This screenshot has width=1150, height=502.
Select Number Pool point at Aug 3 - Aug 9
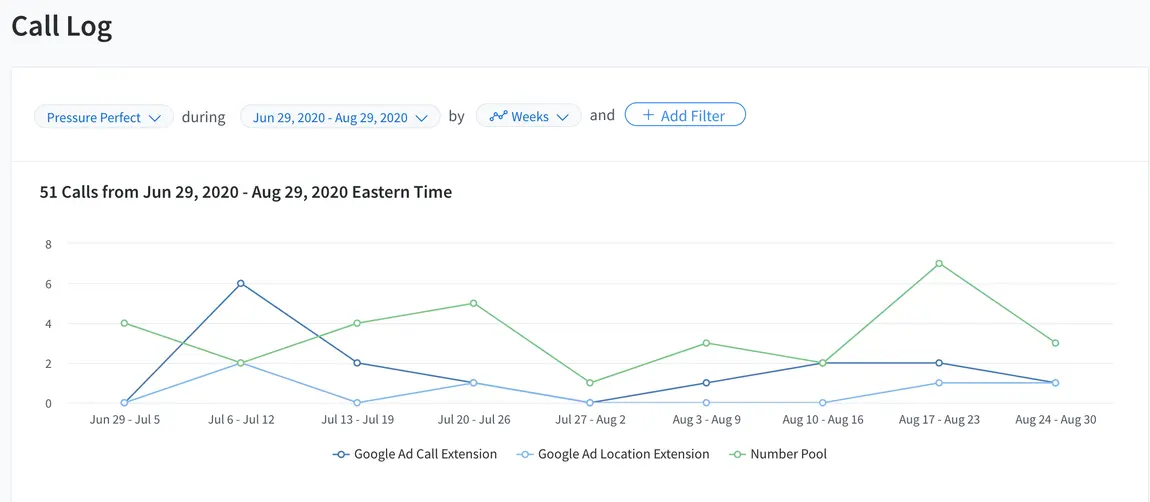pyautogui.click(x=706, y=343)
